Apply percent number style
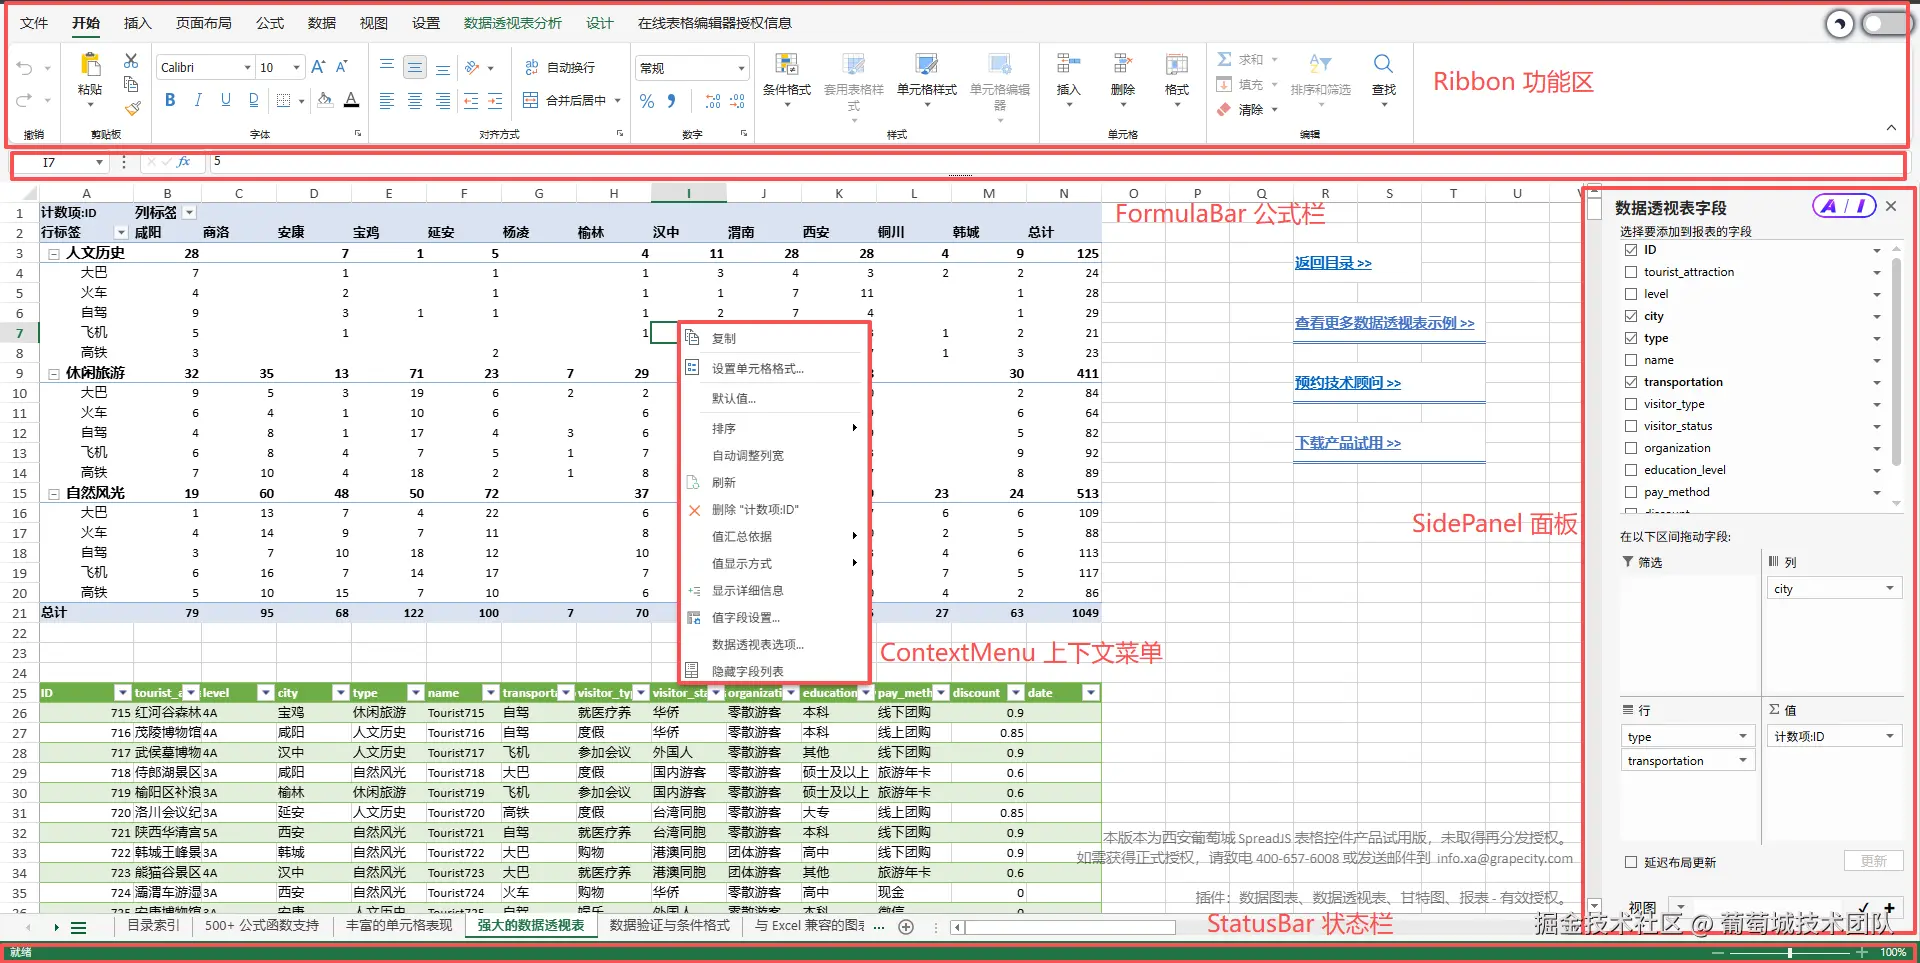 coord(647,101)
